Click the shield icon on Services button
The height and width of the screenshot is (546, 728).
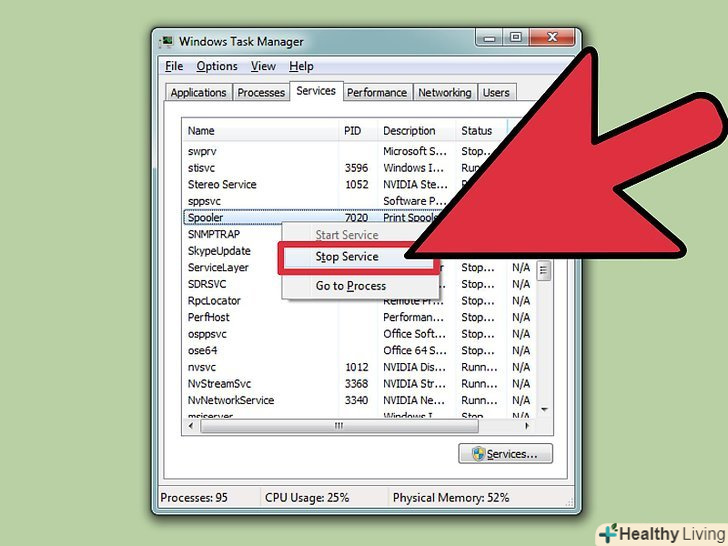pyautogui.click(x=478, y=454)
